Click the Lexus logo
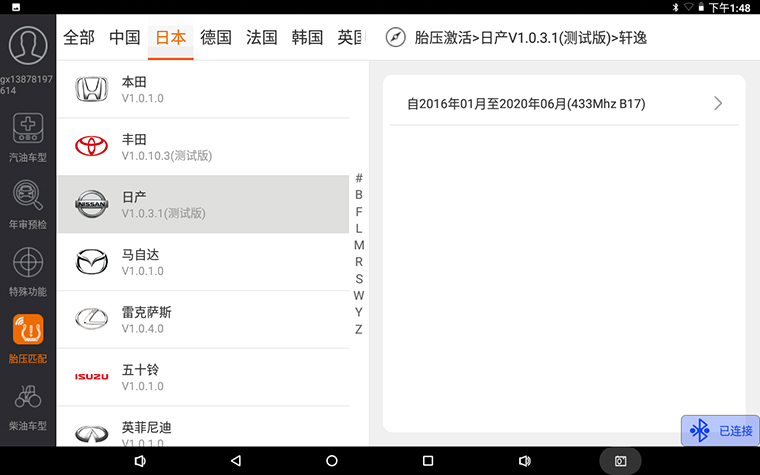The width and height of the screenshot is (760, 475). coord(92,319)
